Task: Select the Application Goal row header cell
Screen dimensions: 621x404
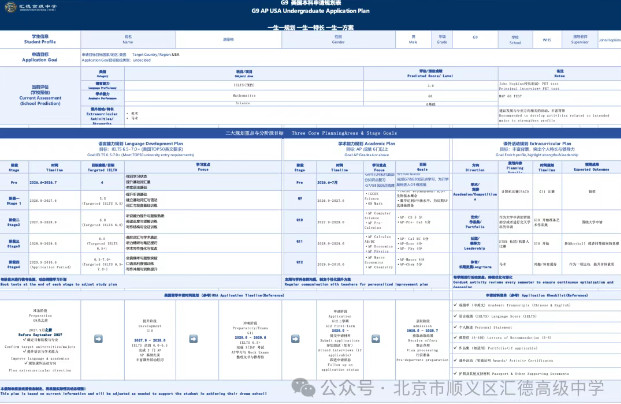Action: 40,57
